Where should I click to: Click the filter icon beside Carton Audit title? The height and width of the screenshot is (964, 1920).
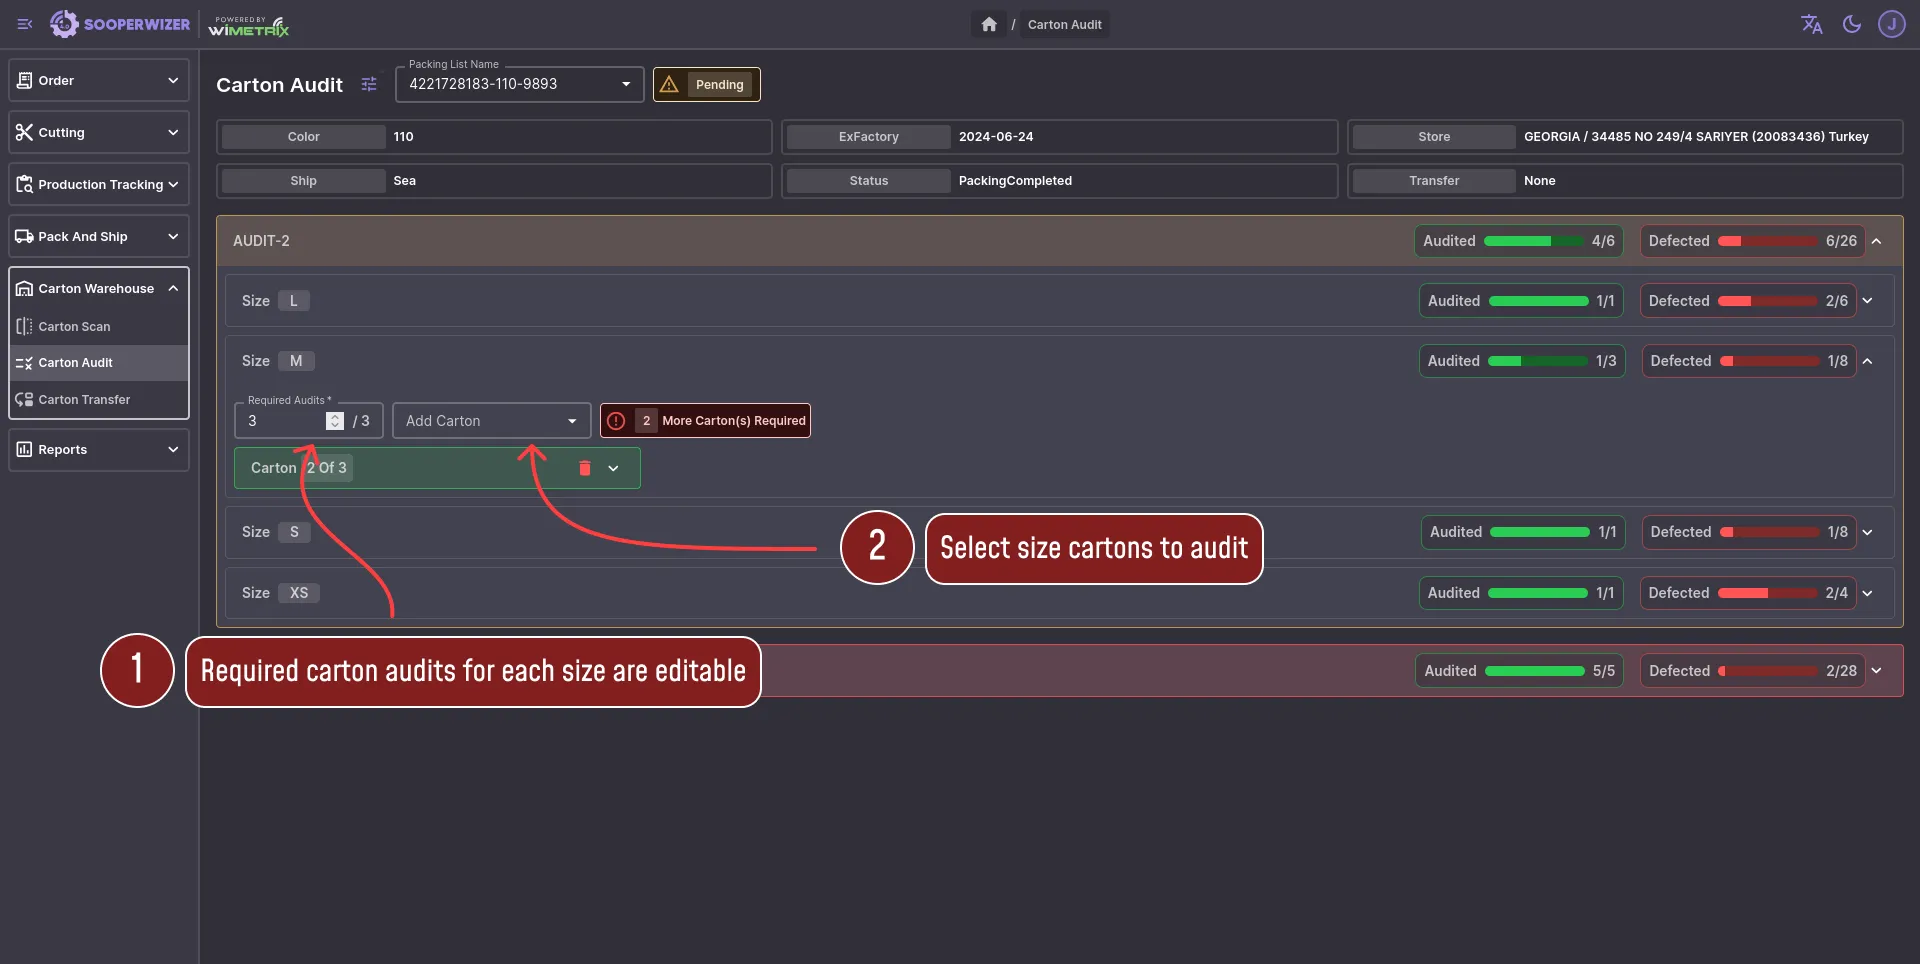pos(369,84)
